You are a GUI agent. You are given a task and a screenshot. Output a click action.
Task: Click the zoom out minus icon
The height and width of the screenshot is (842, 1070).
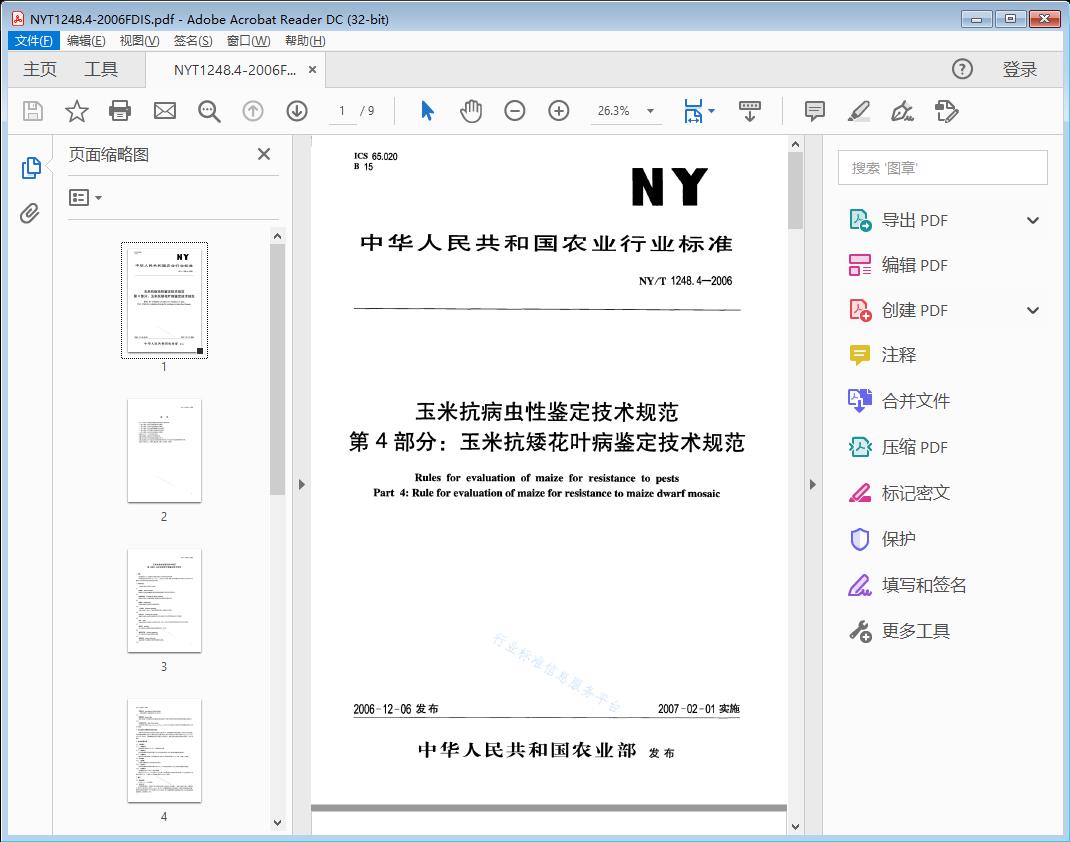[515, 111]
